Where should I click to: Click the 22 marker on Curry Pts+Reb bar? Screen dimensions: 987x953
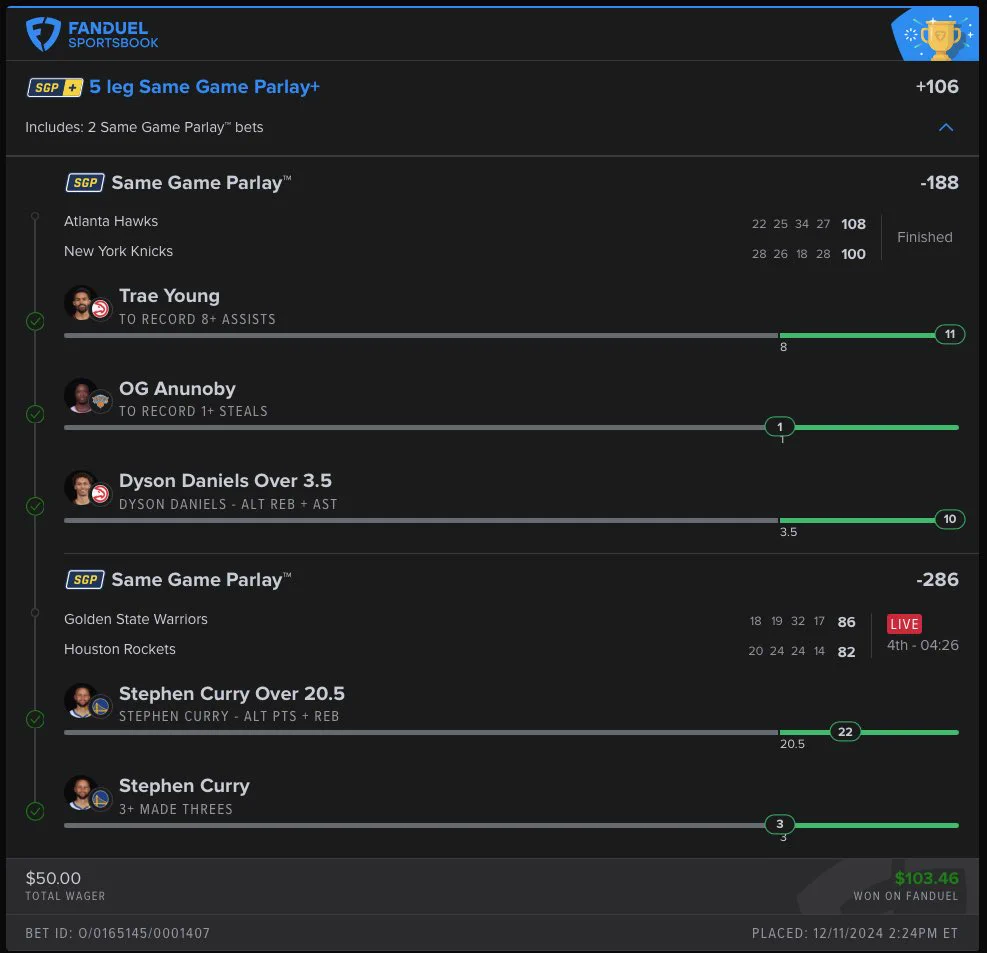click(x=845, y=732)
